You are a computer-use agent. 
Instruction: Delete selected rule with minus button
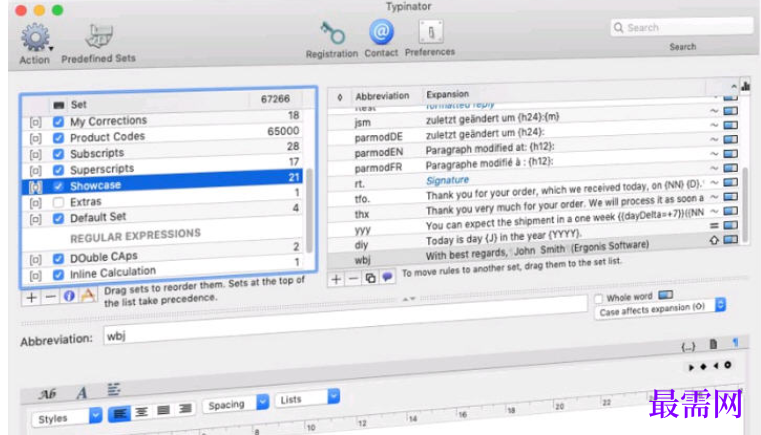353,279
